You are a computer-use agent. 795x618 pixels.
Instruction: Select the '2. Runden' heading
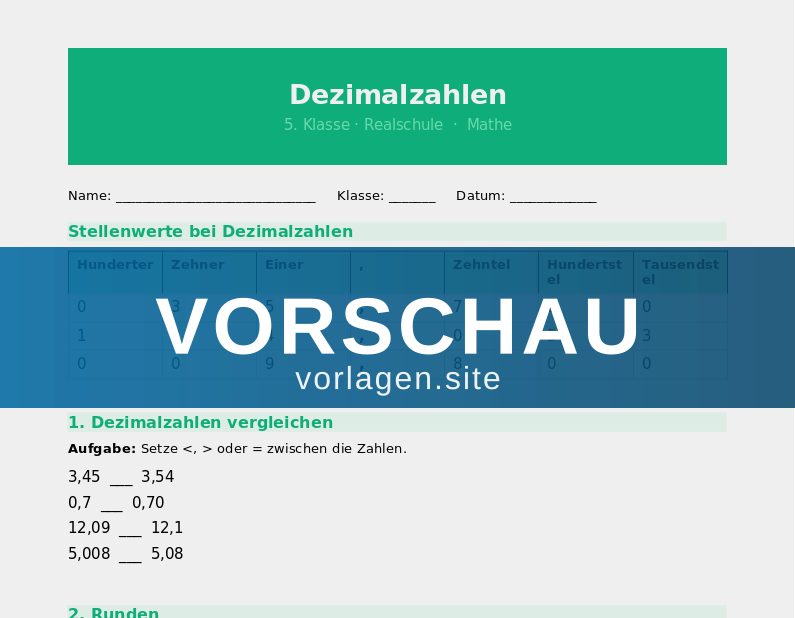pos(114,612)
